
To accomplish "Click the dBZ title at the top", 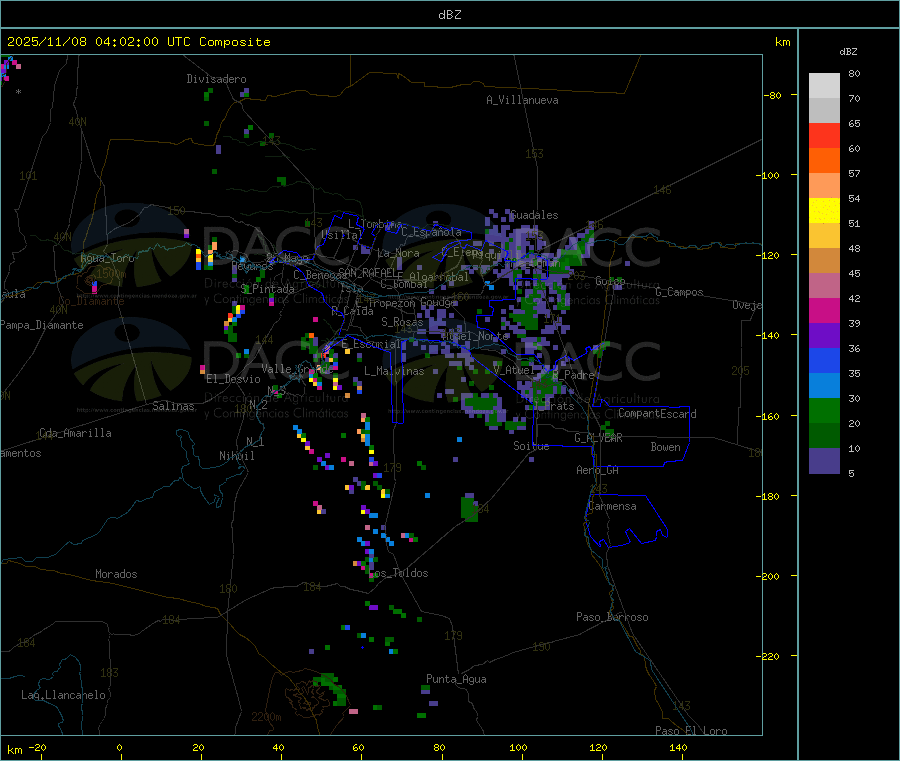I will [449, 15].
